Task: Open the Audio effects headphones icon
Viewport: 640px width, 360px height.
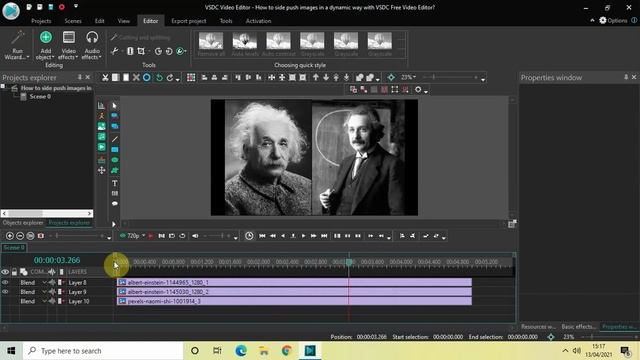Action: click(x=92, y=38)
